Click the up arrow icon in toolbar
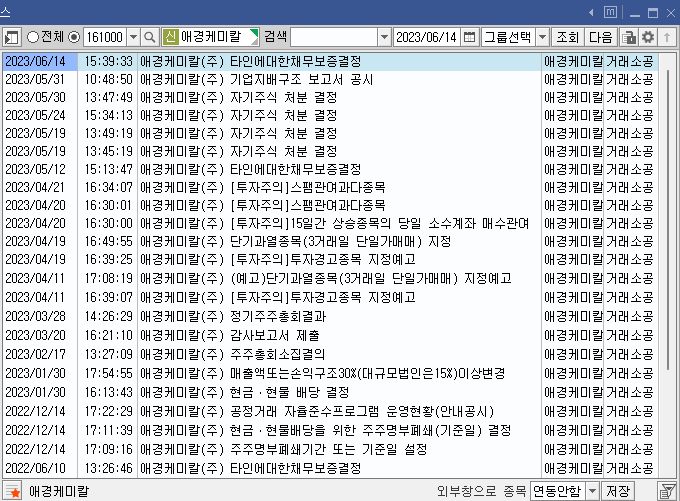The height and width of the screenshot is (501, 680). pyautogui.click(x=667, y=37)
